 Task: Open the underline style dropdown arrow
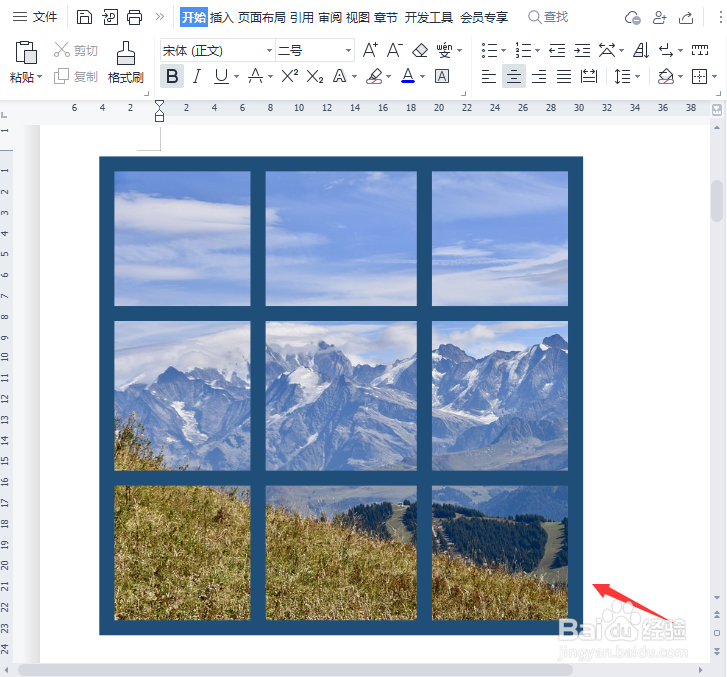(x=236, y=77)
